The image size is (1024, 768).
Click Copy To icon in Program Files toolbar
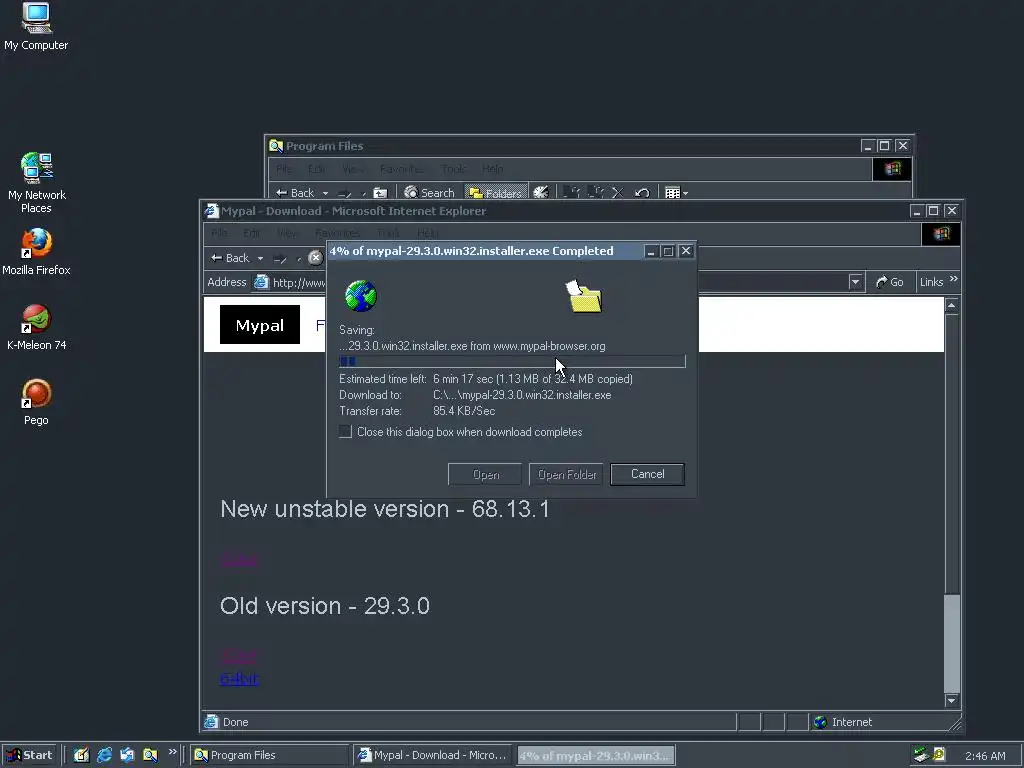click(595, 193)
